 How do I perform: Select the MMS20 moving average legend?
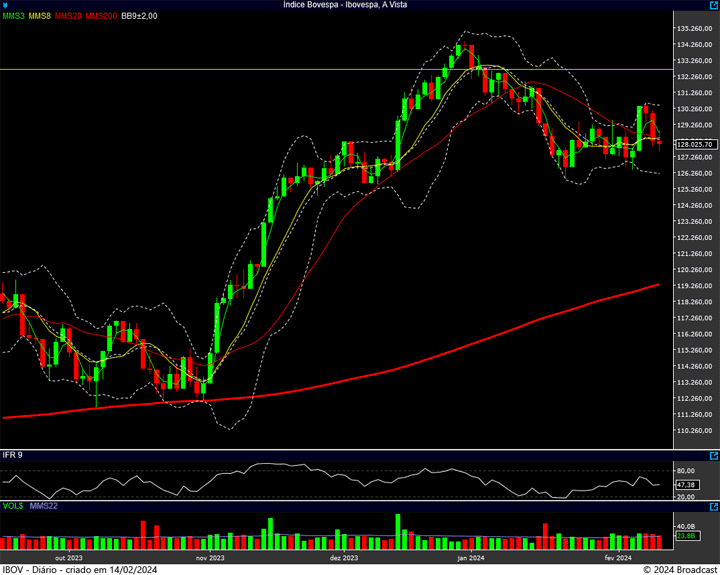point(68,16)
